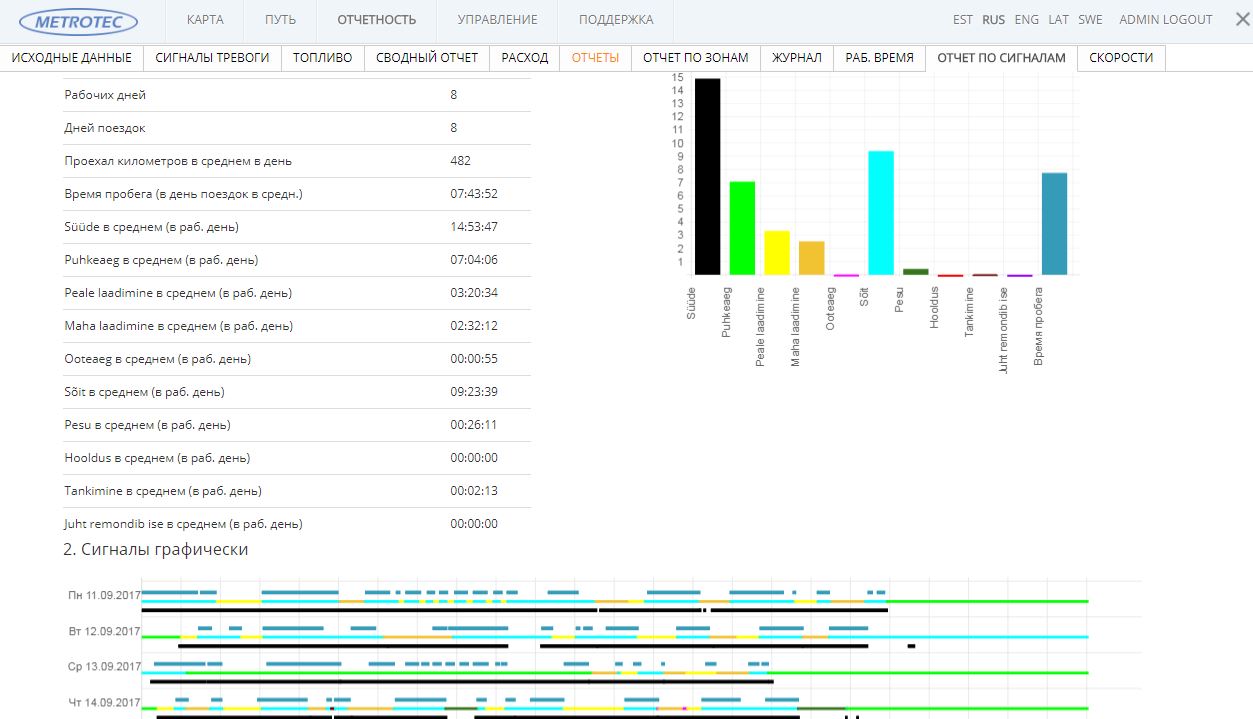This screenshot has width=1253, height=719.
Task: Open the Путь main menu
Action: (280, 20)
